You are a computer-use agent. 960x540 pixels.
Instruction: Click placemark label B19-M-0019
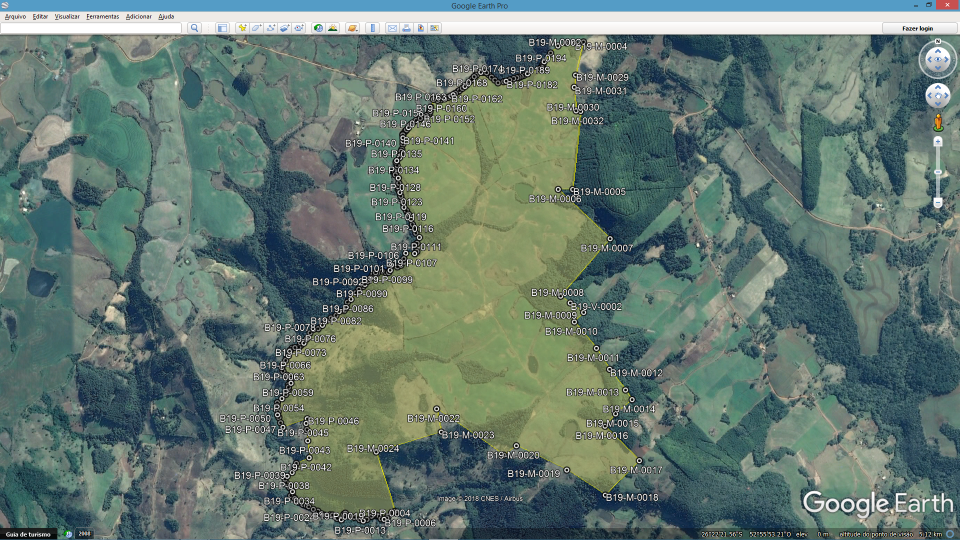click(534, 473)
